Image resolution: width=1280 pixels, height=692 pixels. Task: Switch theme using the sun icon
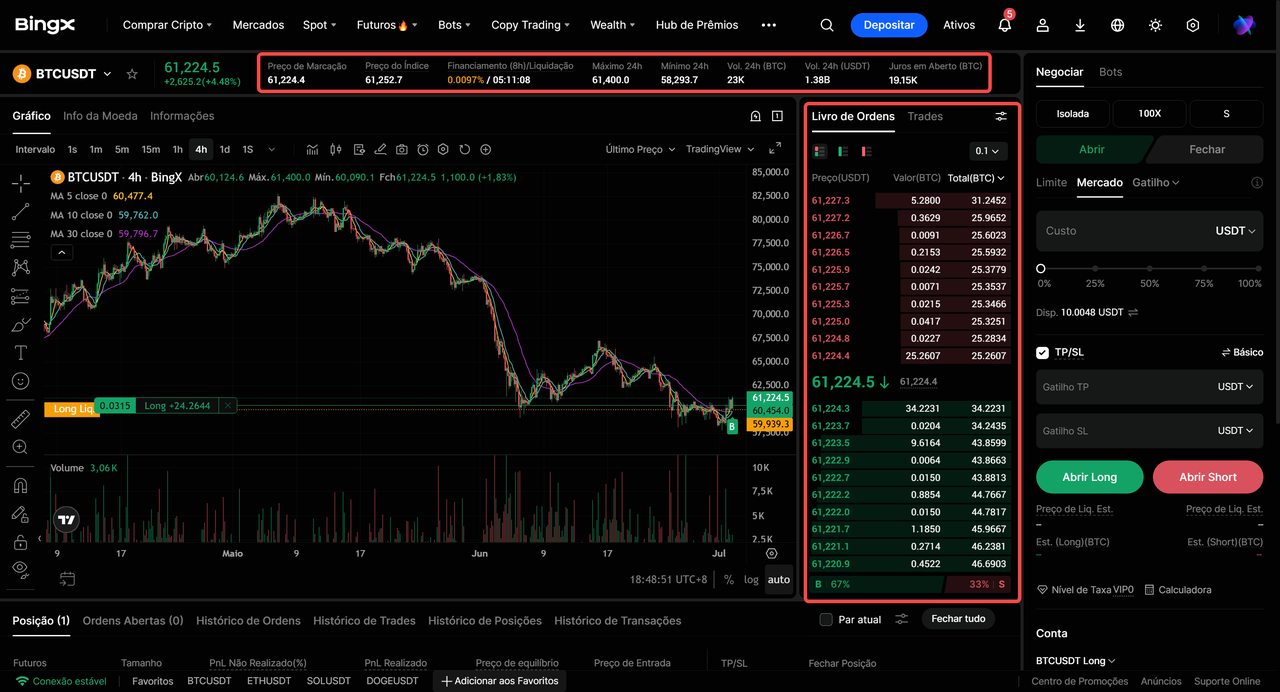1155,25
